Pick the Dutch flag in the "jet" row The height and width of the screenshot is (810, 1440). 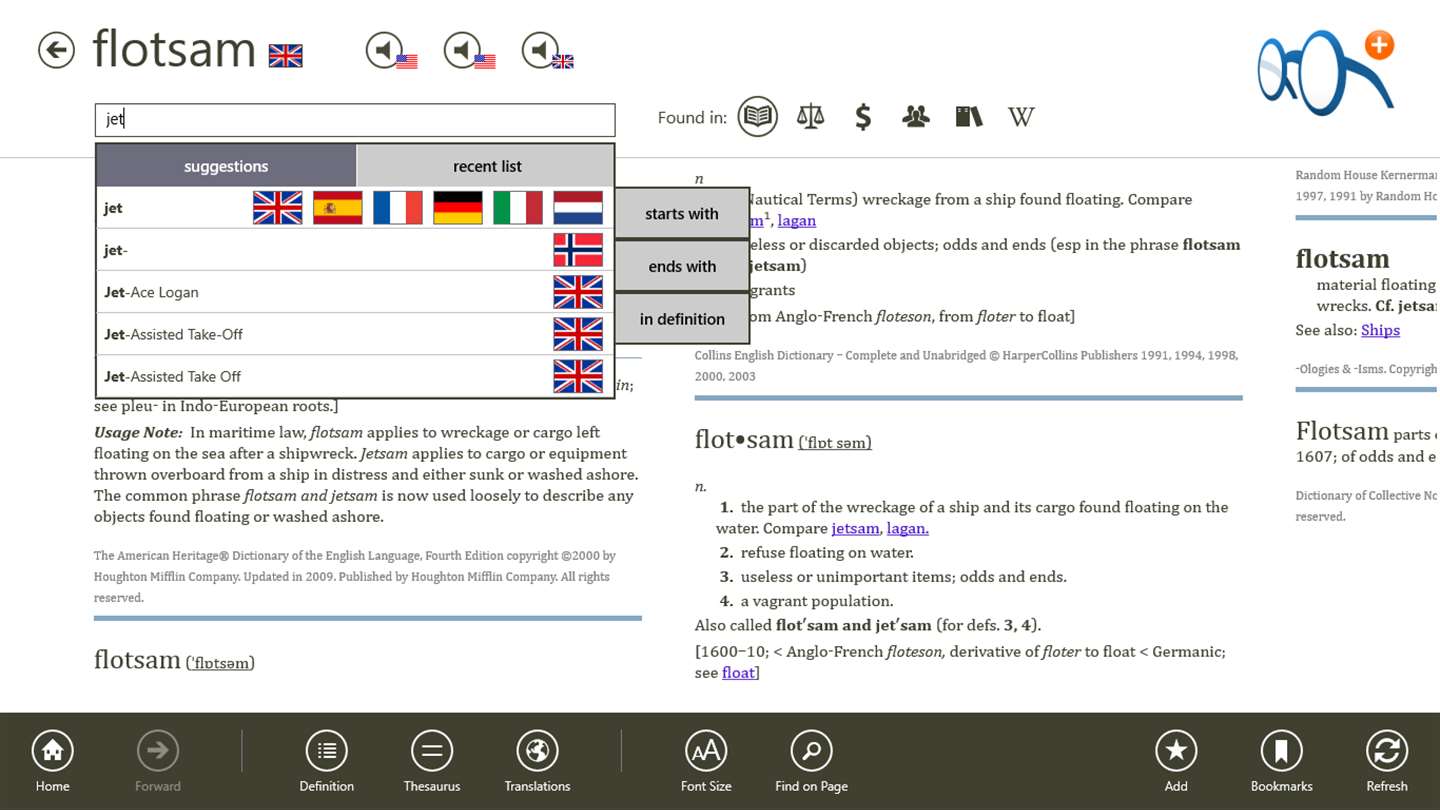point(578,208)
